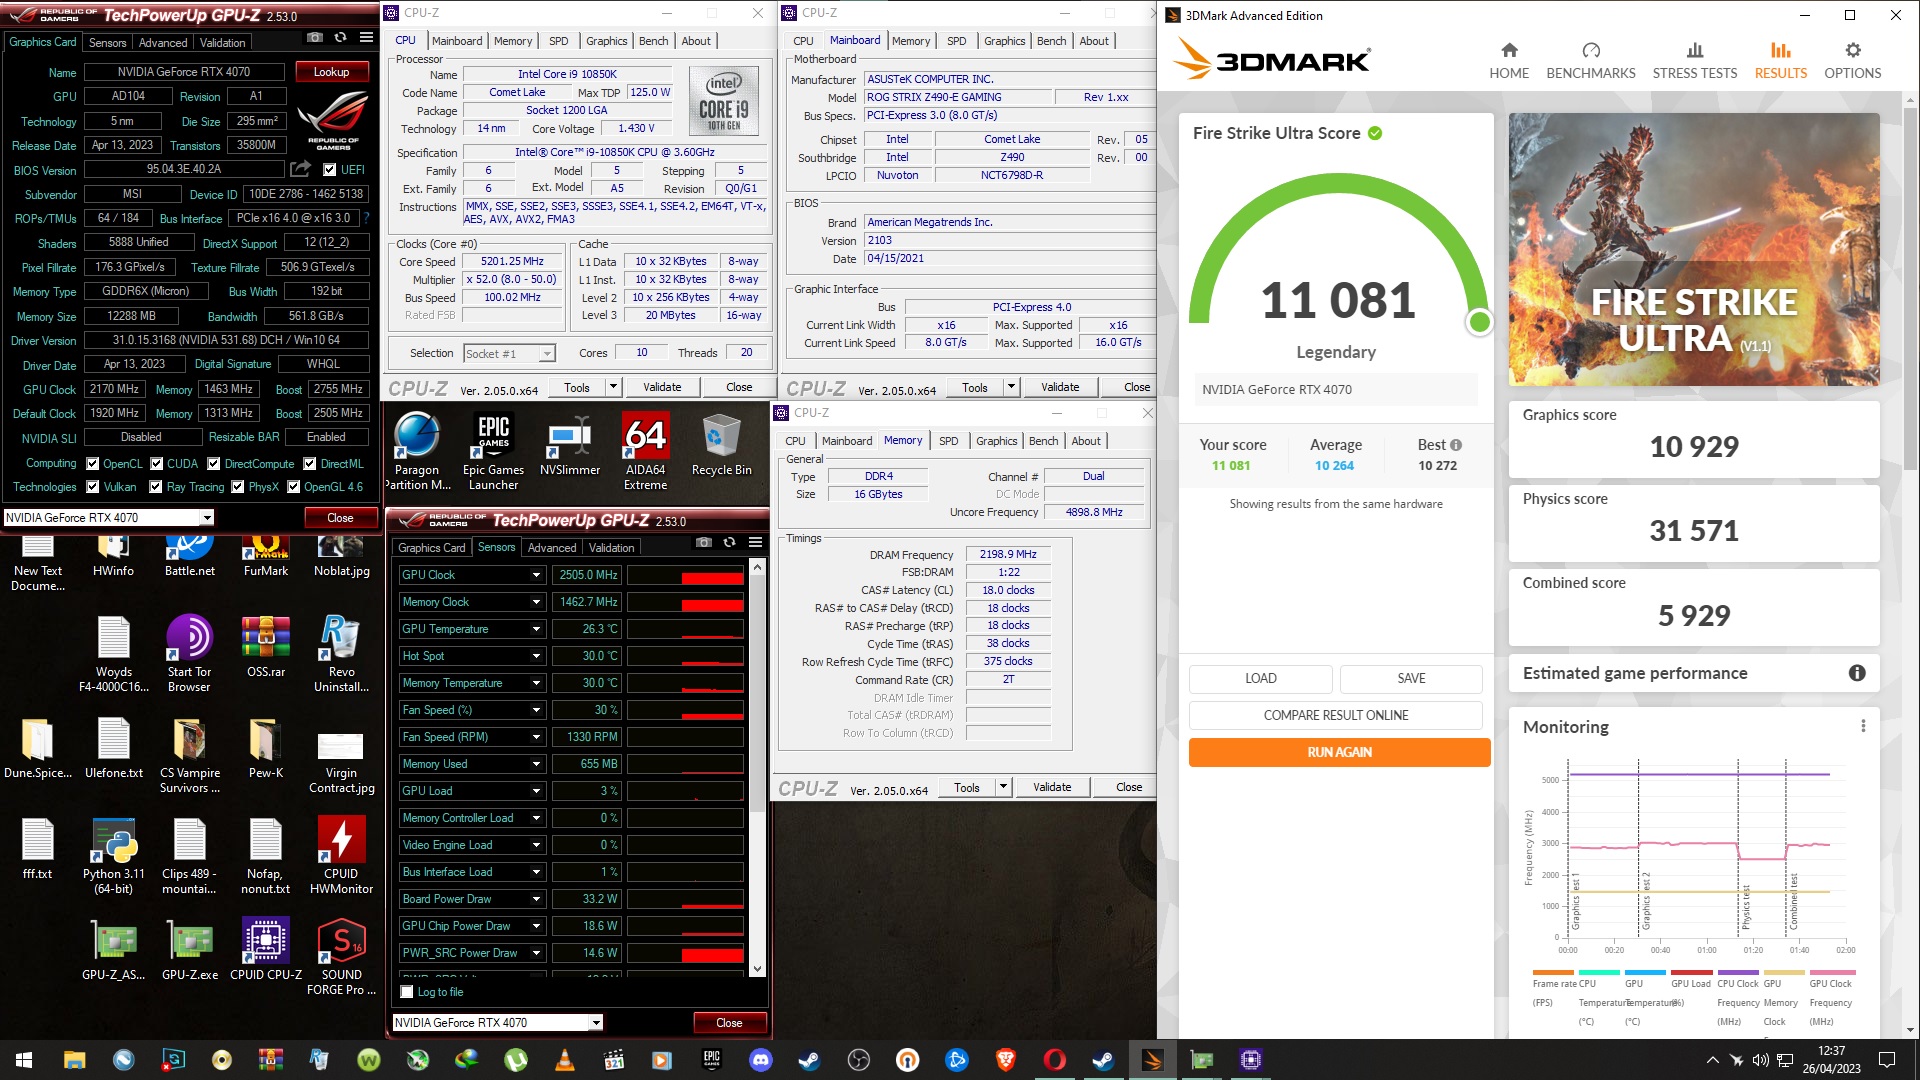Select the SPD tab in CPU-Z CPU window
This screenshot has height=1080, width=1920.
coord(558,41)
